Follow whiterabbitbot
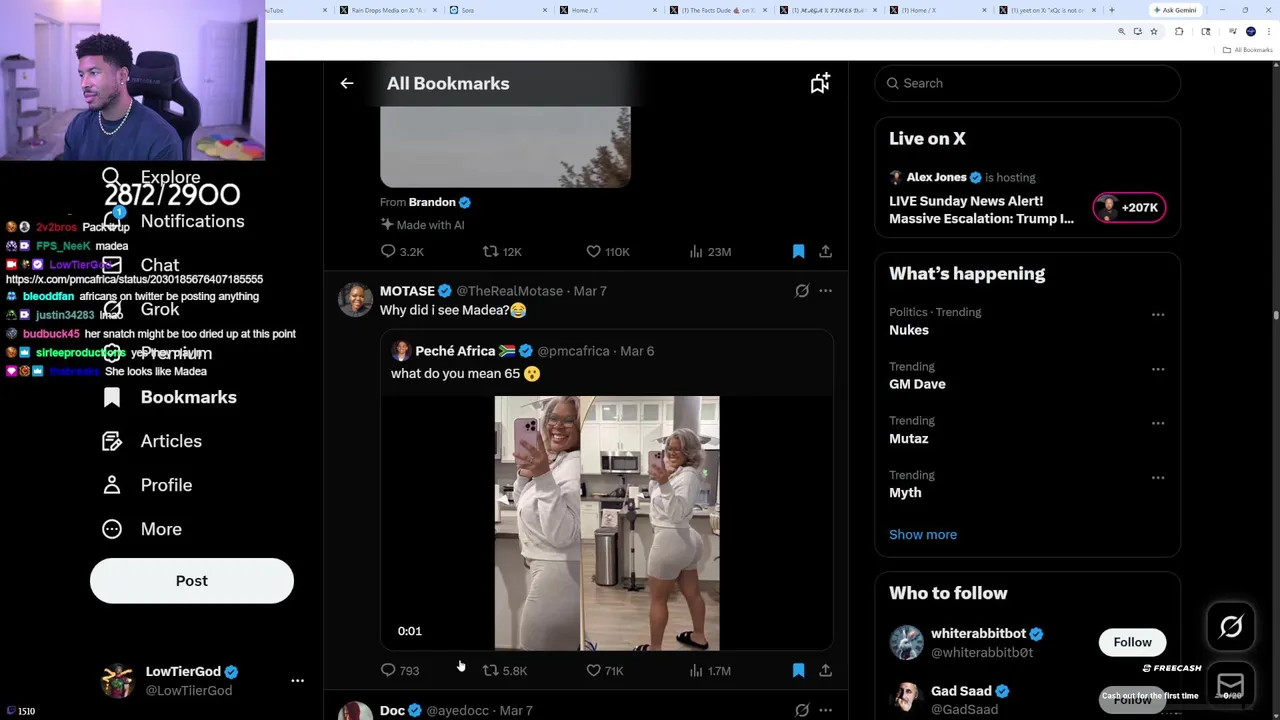 tap(1132, 642)
